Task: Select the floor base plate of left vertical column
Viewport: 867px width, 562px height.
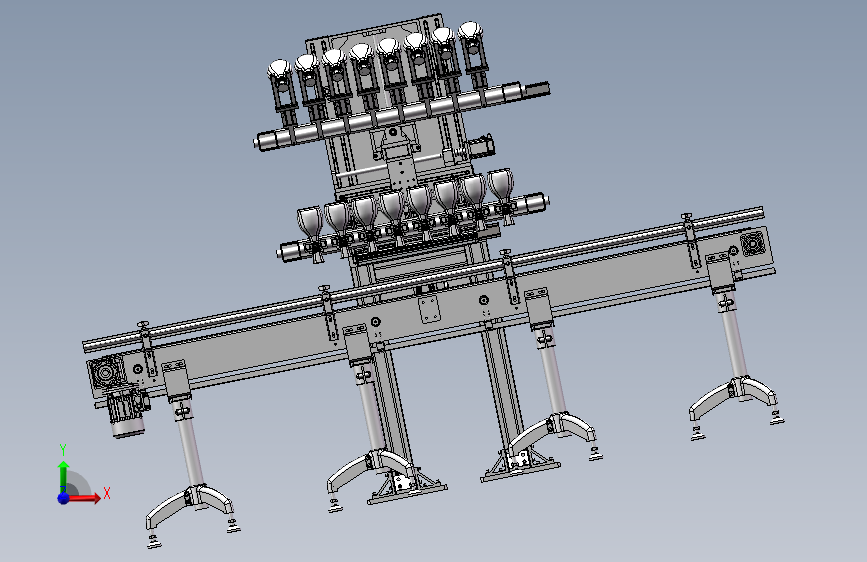Action: [407, 491]
